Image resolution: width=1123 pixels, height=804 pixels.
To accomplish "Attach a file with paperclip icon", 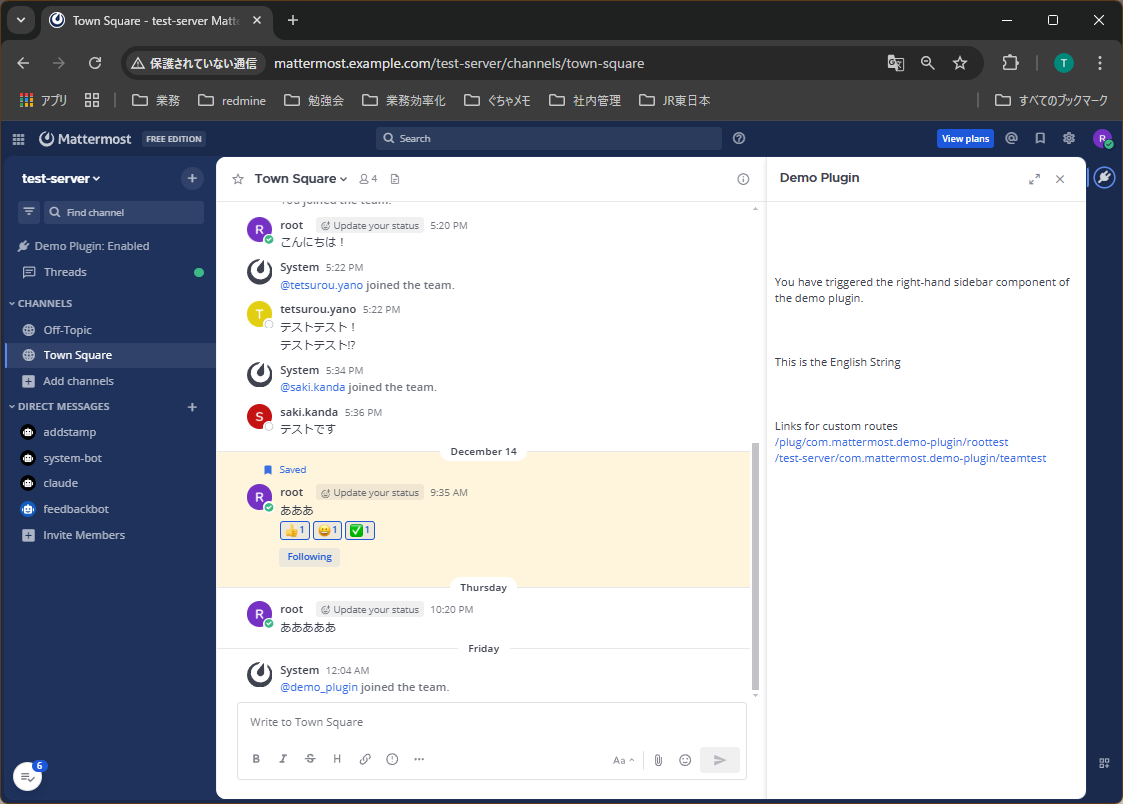I will point(658,760).
